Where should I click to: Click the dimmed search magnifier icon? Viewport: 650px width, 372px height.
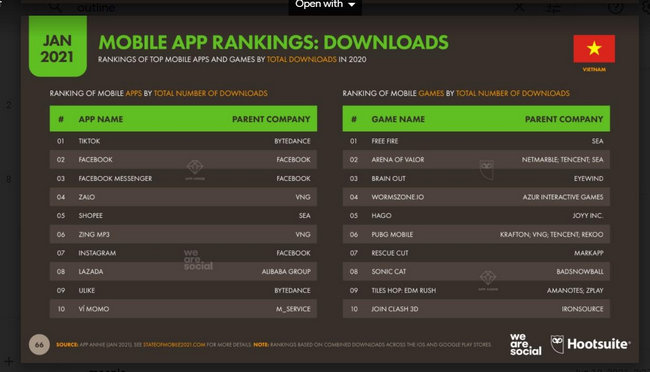[55, 6]
